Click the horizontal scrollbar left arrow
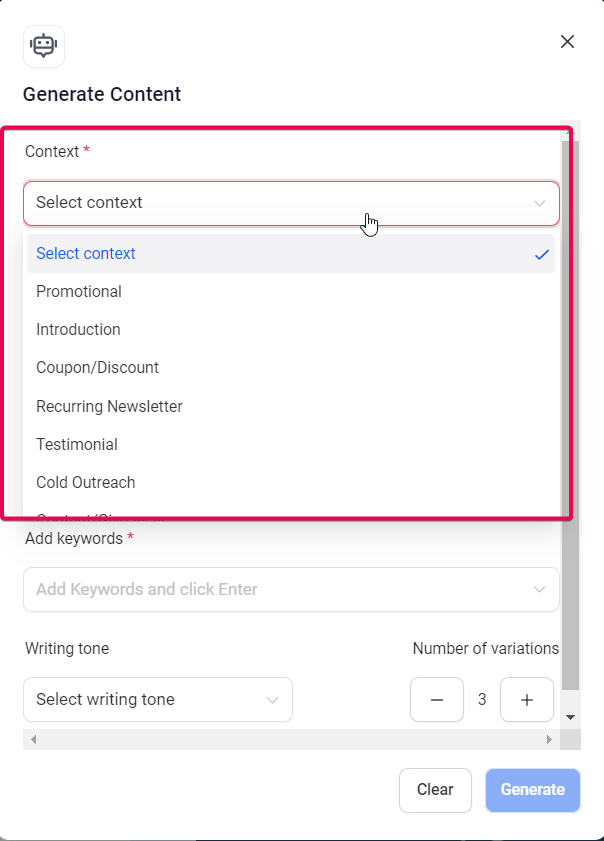This screenshot has height=841, width=604. tap(34, 740)
